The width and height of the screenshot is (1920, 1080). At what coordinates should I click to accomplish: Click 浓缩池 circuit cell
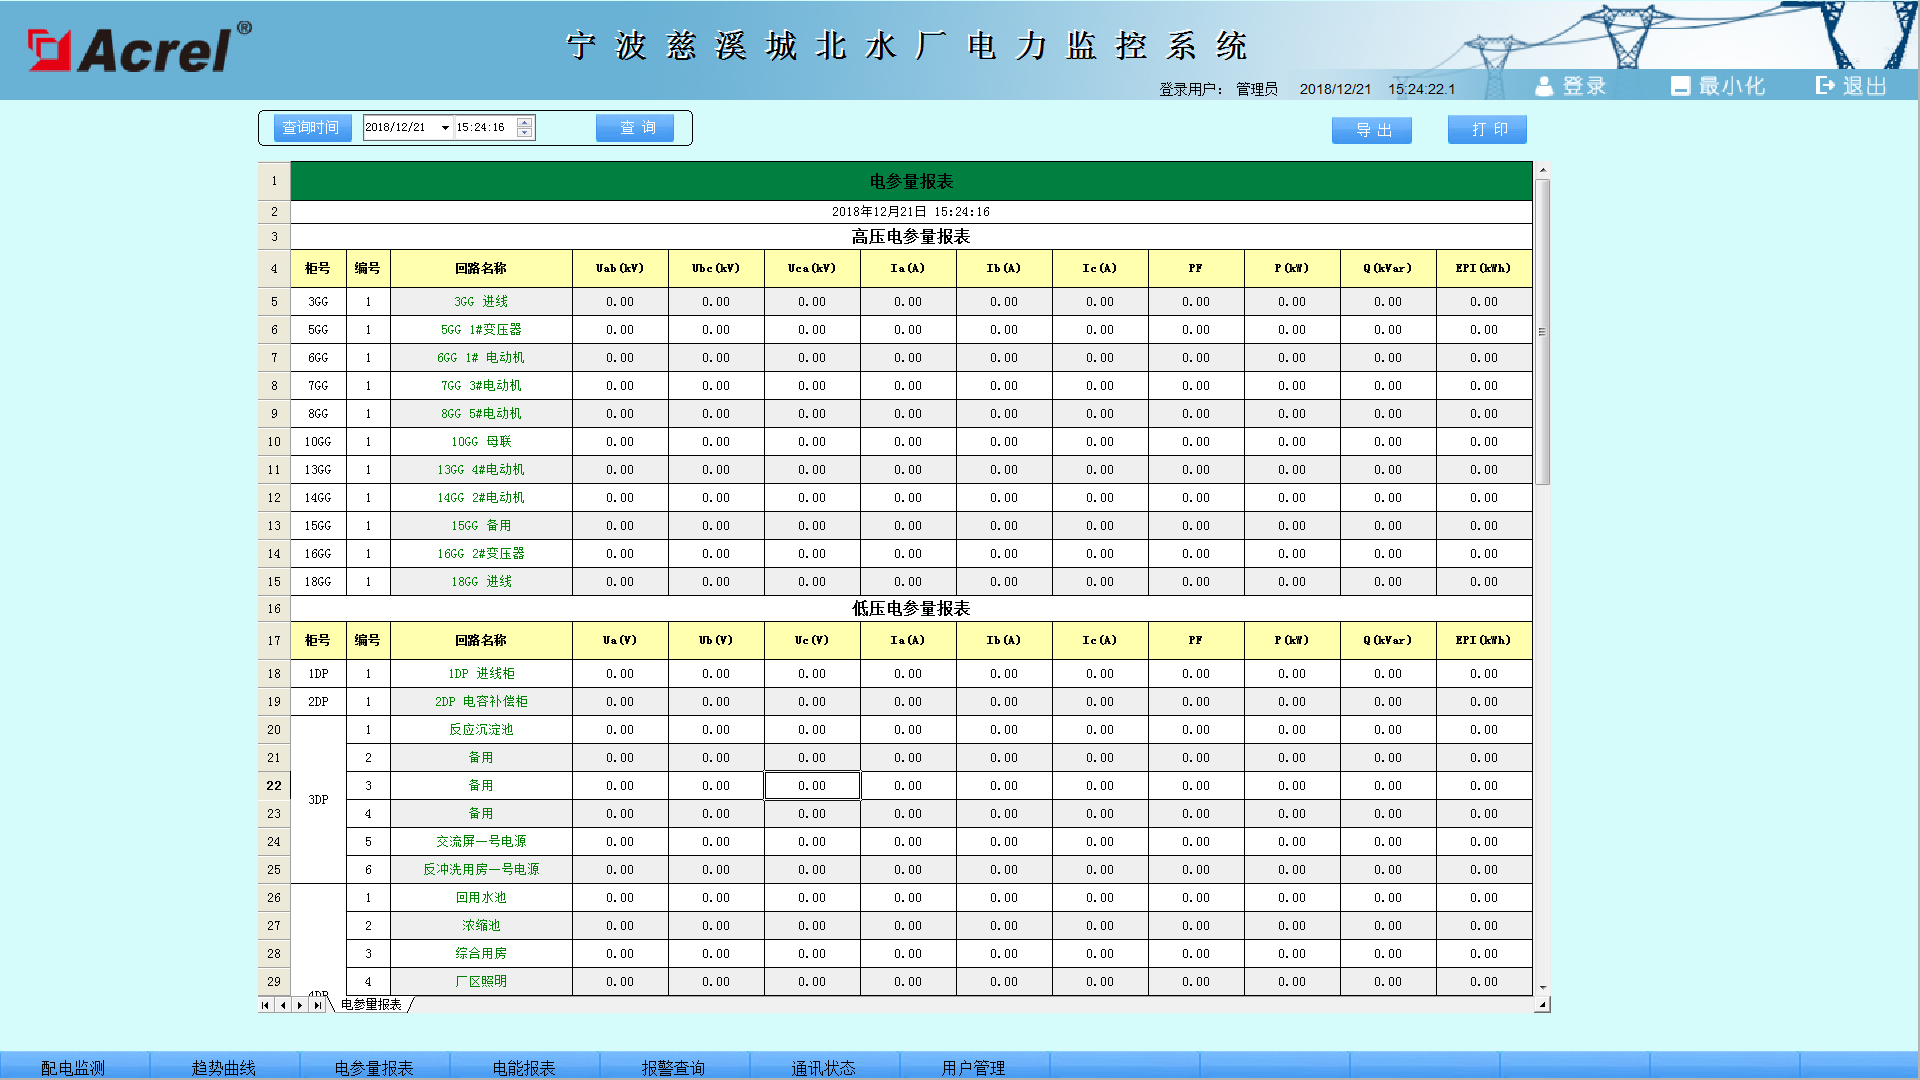(481, 926)
